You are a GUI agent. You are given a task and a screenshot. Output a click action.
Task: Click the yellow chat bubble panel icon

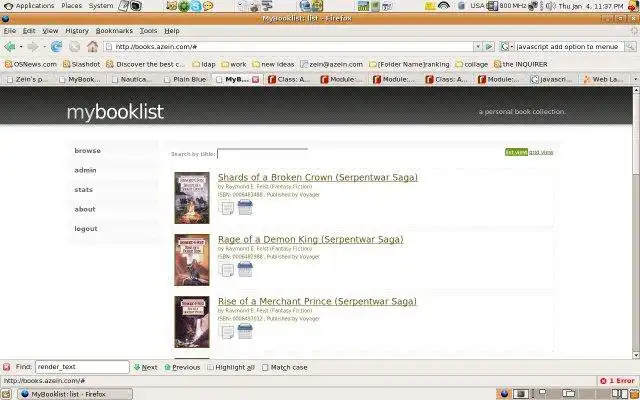tap(208, 6)
